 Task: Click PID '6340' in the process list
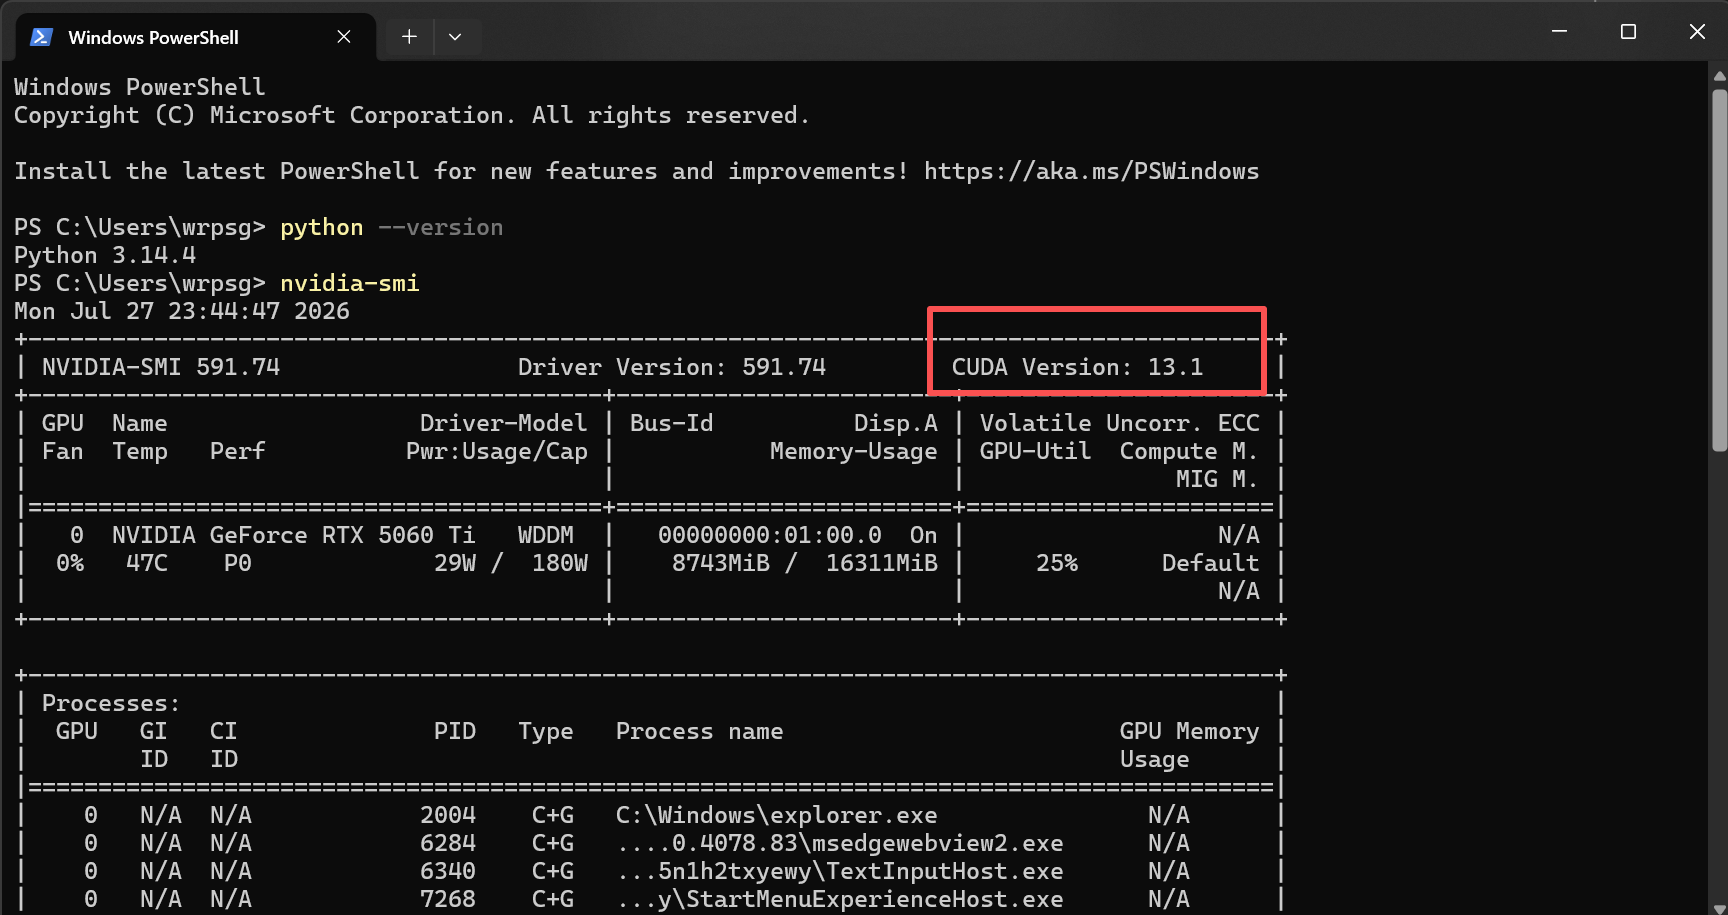[447, 871]
